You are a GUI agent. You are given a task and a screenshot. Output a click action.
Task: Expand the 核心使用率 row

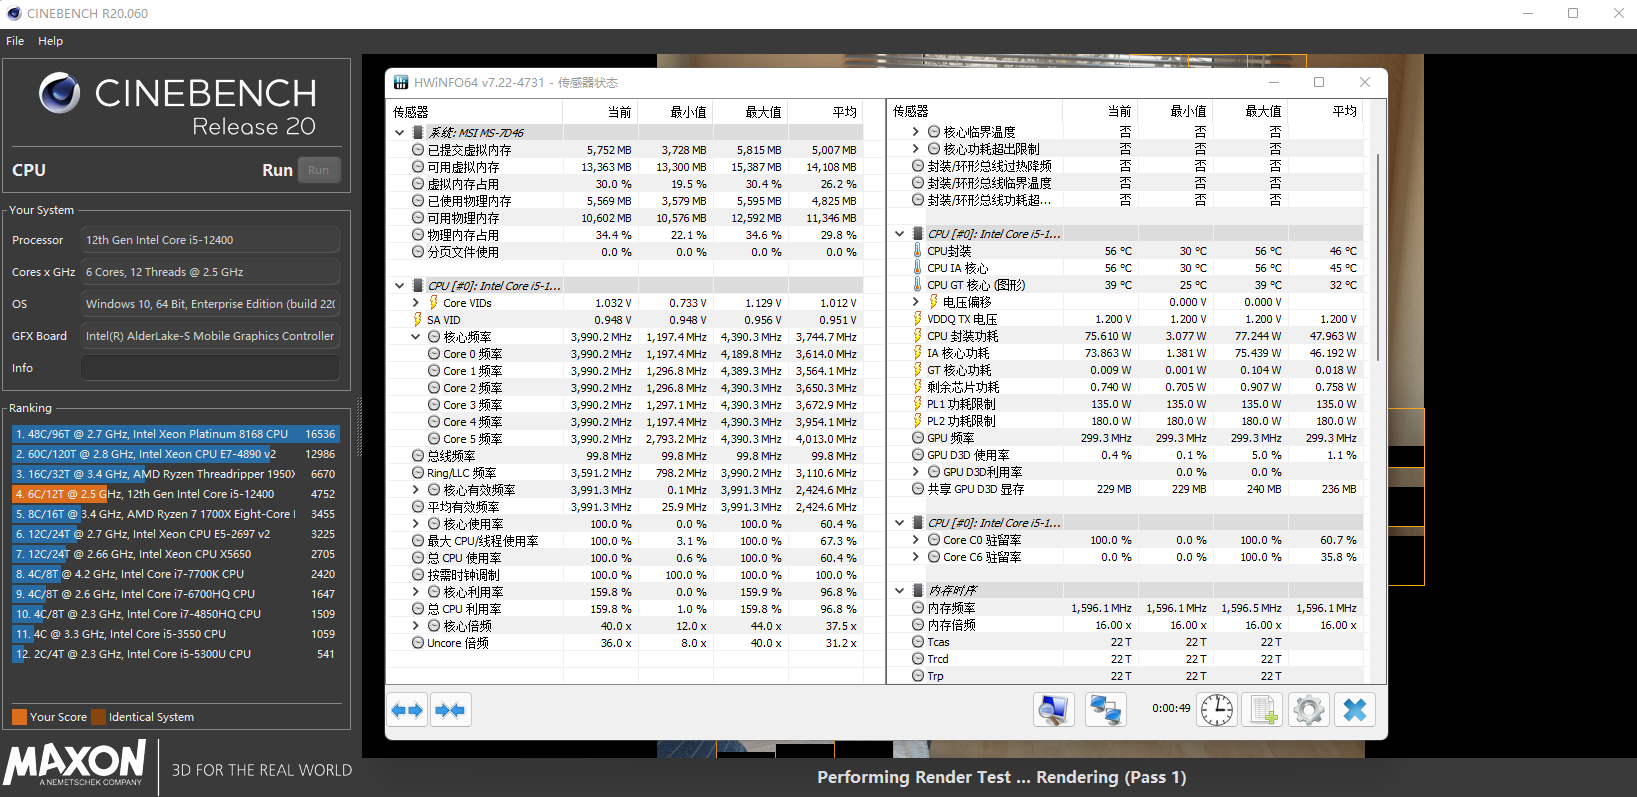(x=416, y=524)
